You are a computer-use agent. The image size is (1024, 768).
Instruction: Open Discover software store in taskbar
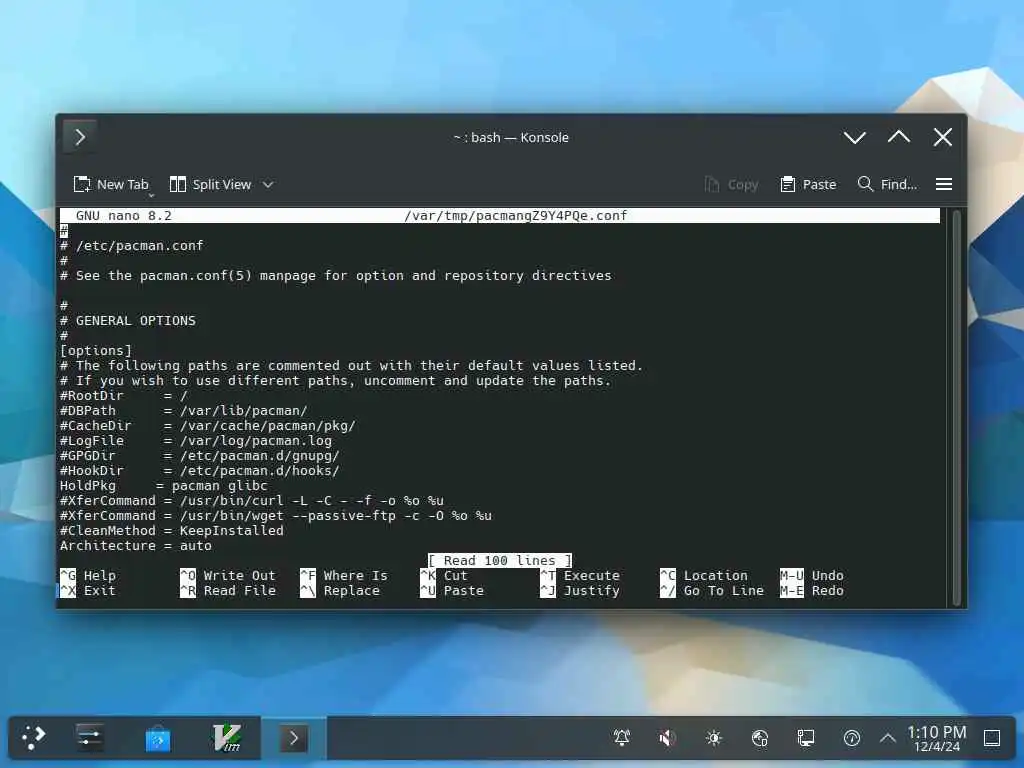click(x=157, y=738)
